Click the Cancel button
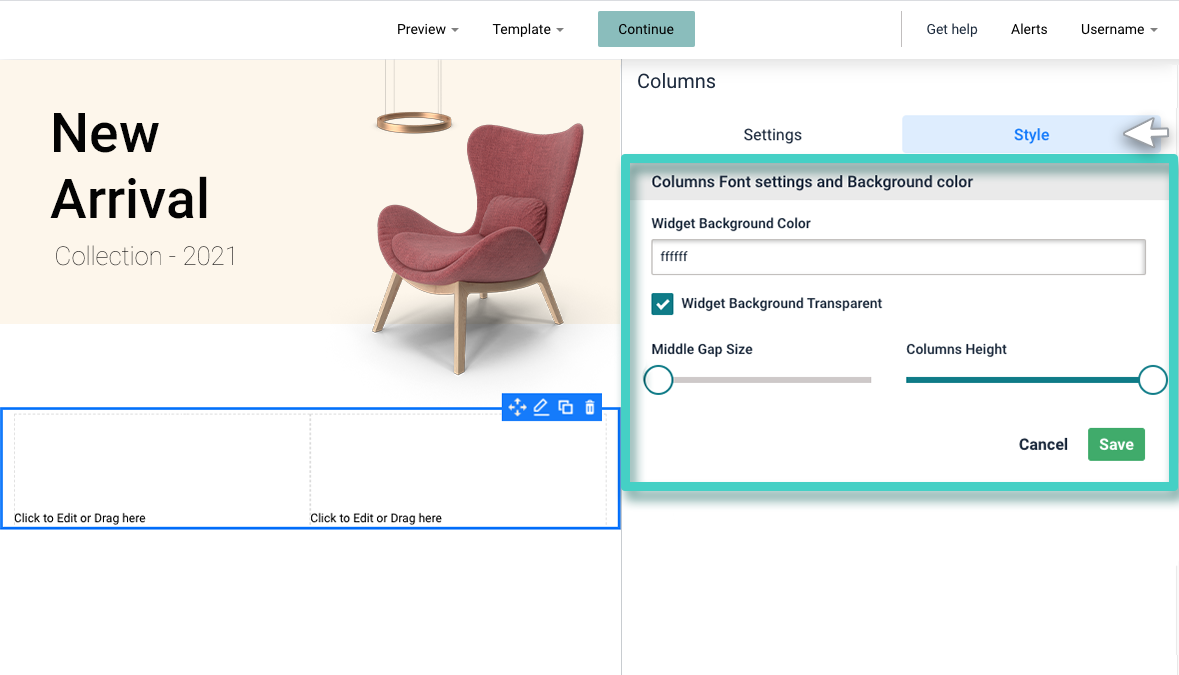 click(x=1043, y=444)
